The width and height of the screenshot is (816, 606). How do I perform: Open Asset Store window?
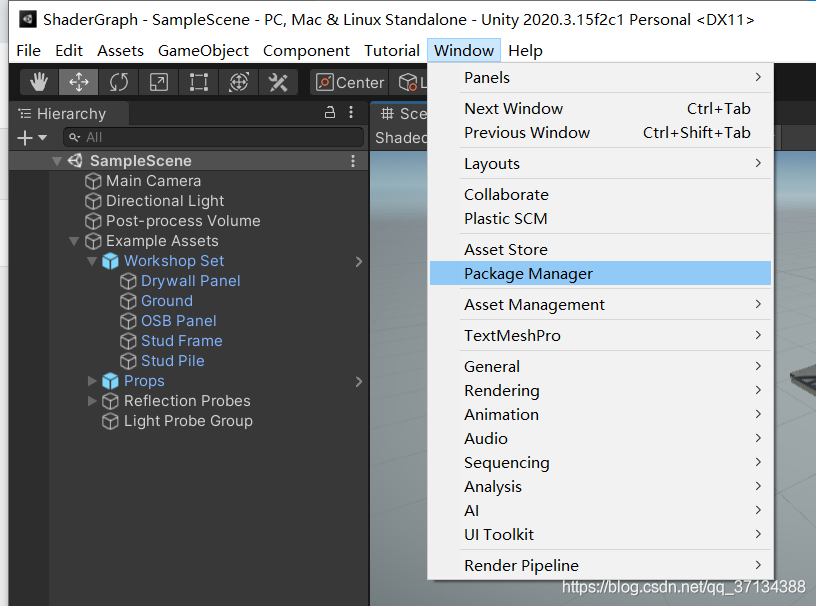601,249
